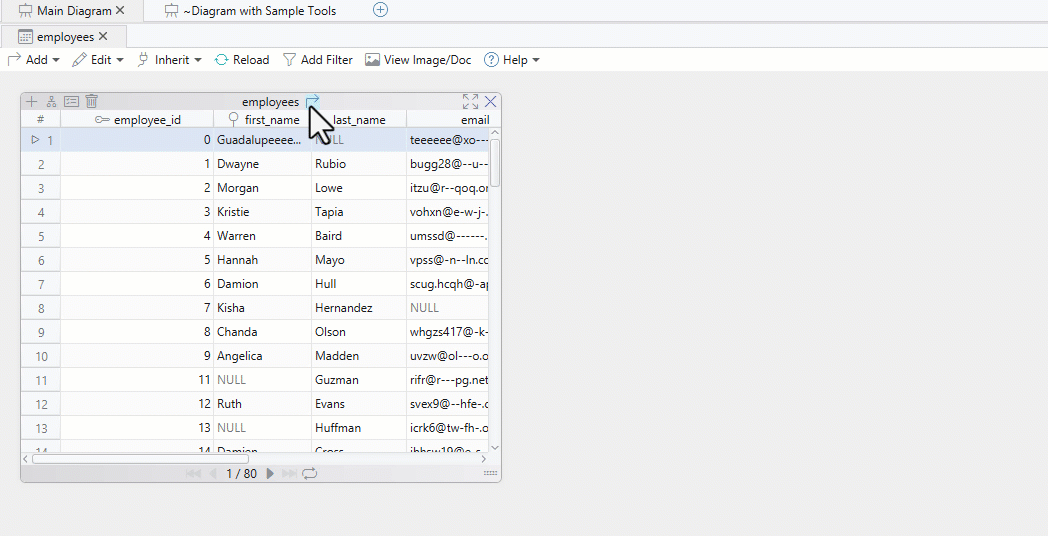
Task: Click the hierarchy structure icon in employees panel
Action: click(51, 102)
